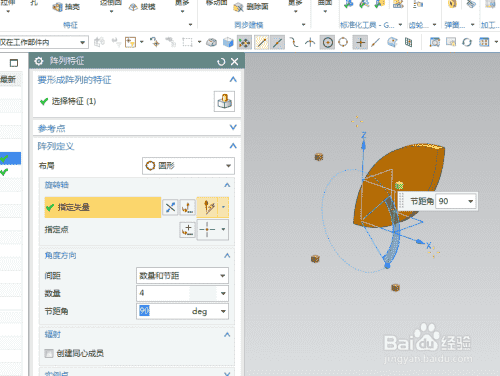Screen dimensions: 500x376
Task: Click the rectangle selection icon
Action: tap(187, 42)
